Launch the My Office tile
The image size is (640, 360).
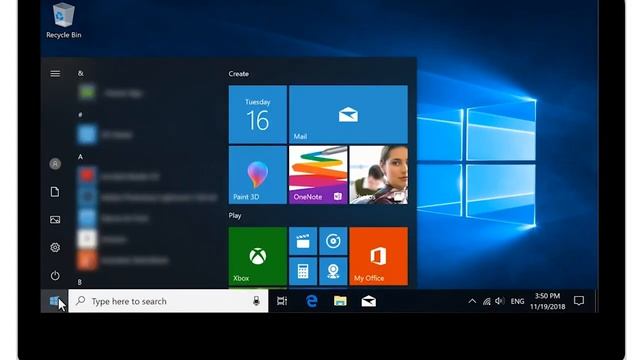tap(378, 256)
